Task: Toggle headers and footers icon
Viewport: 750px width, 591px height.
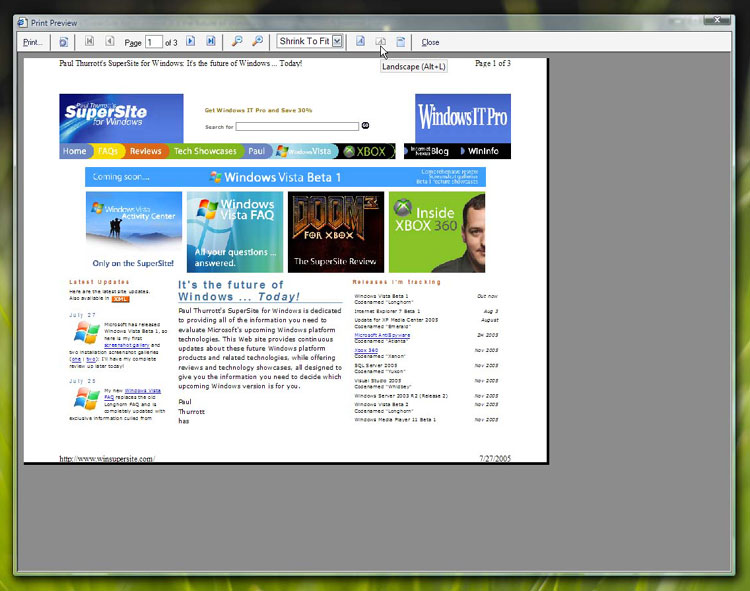Action: [400, 42]
